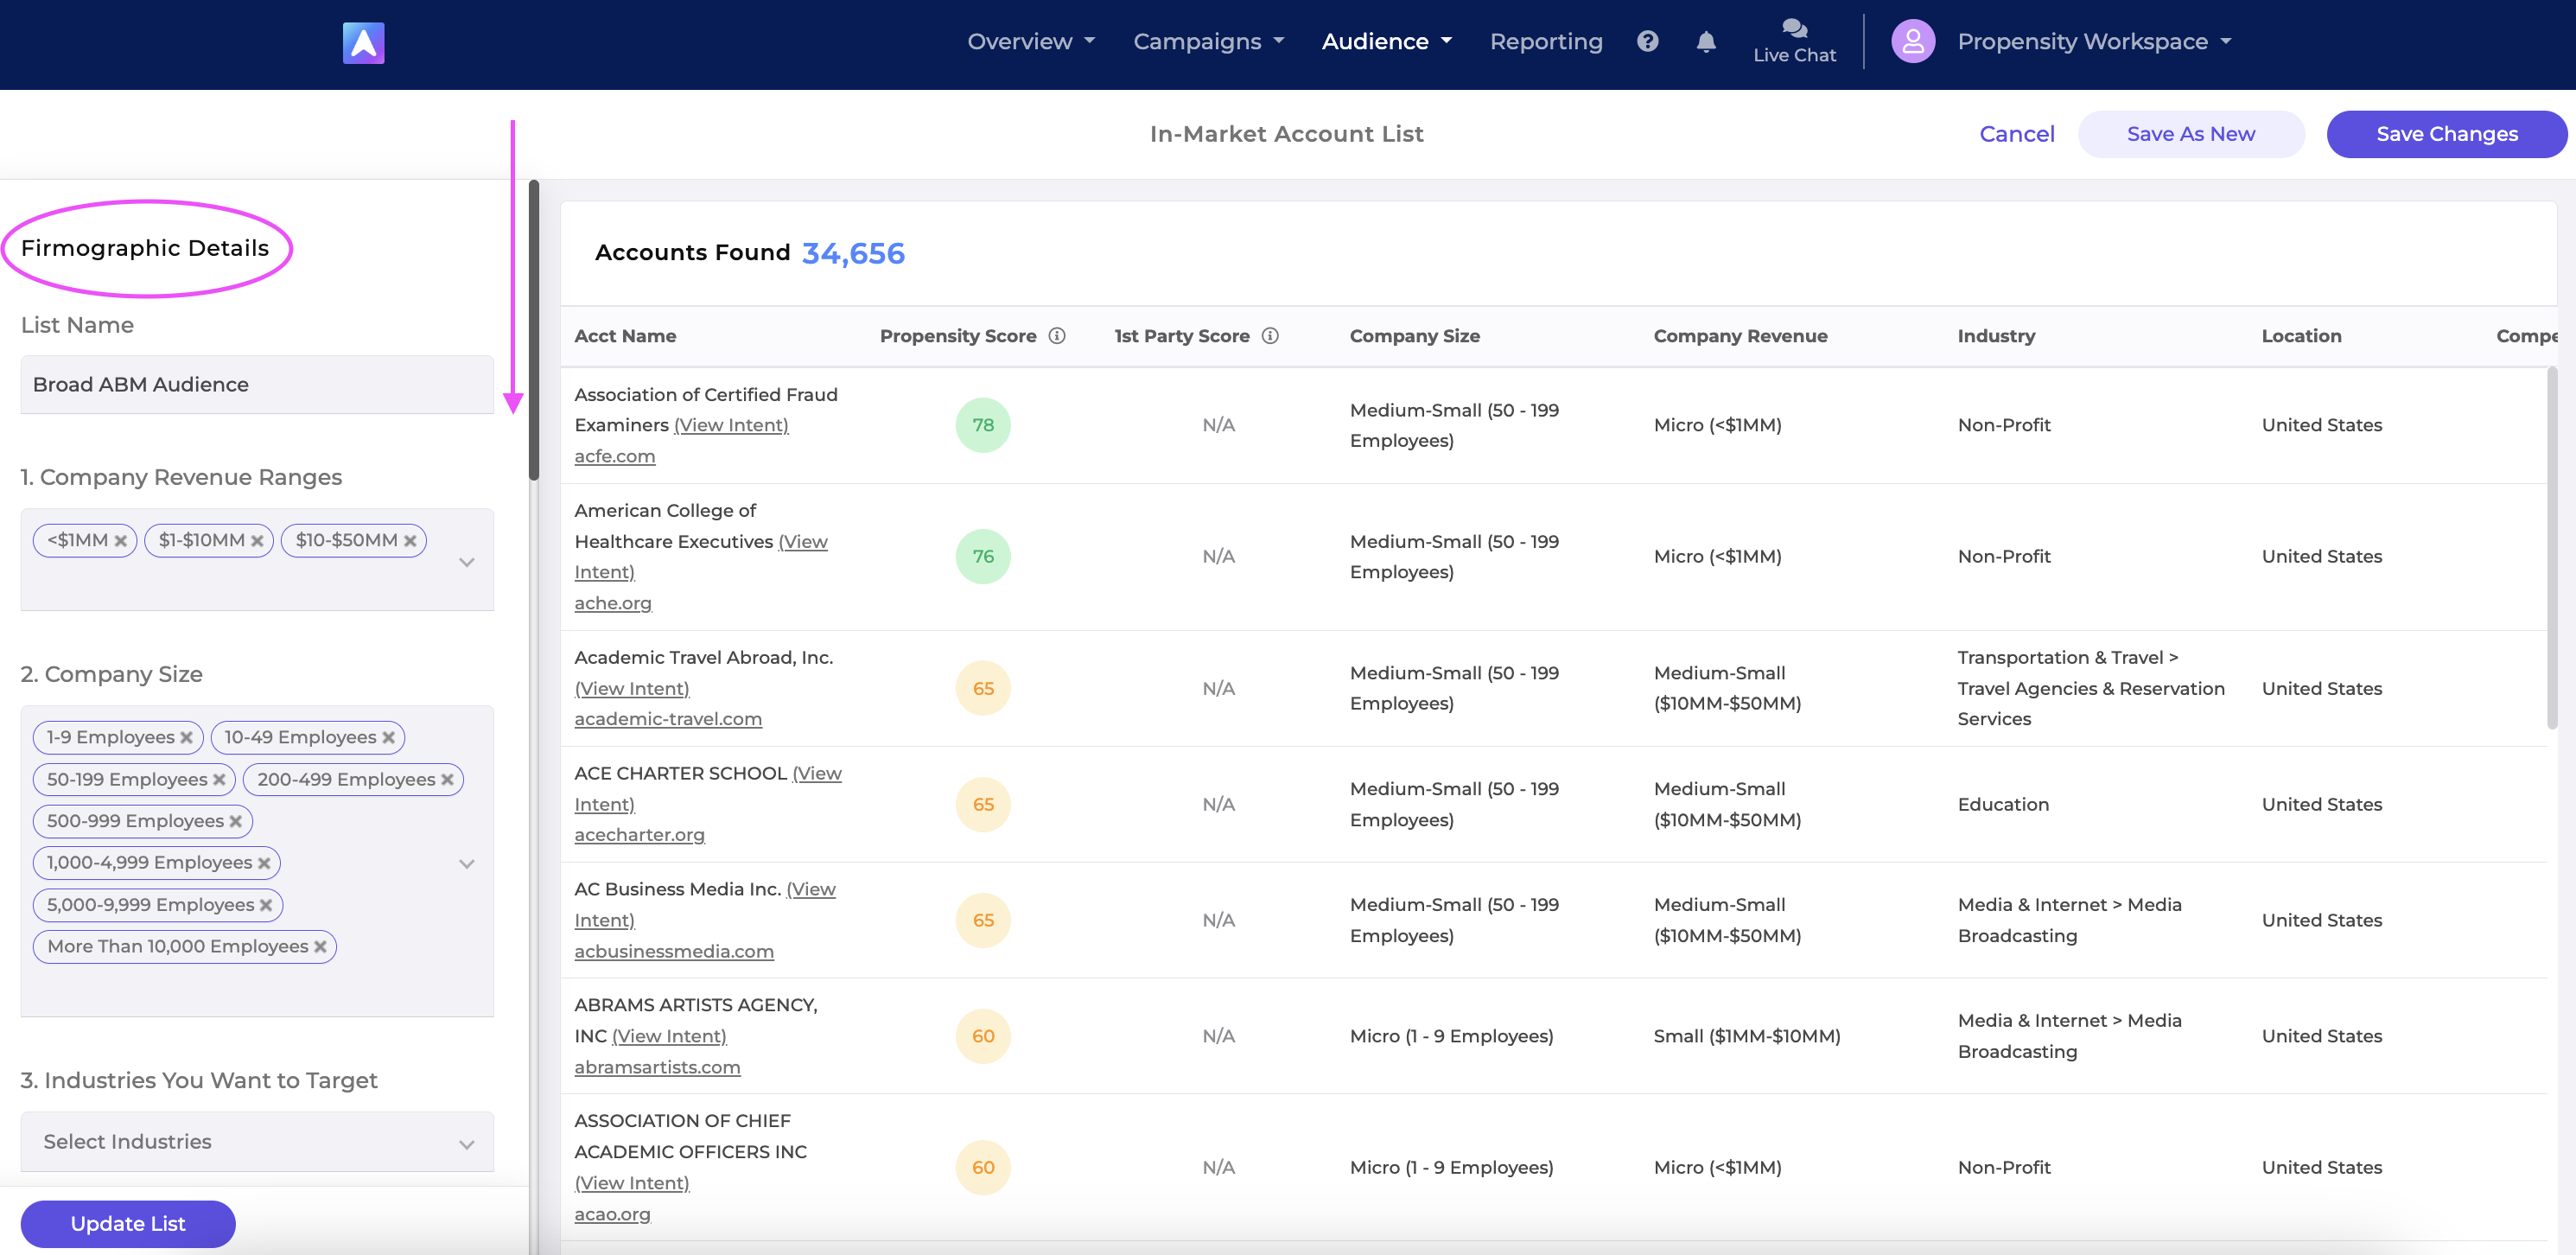
Task: Open the notifications bell icon
Action: tap(1706, 42)
